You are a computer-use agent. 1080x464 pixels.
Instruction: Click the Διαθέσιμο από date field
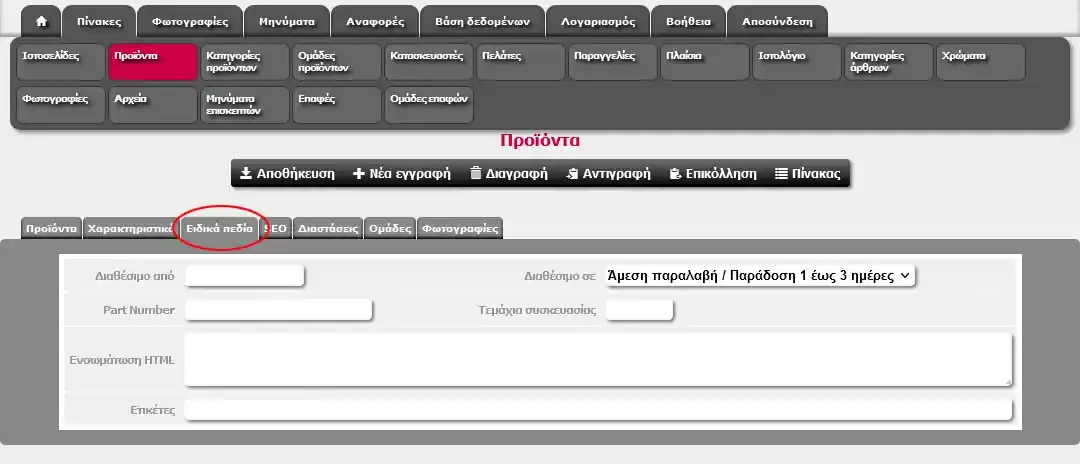(x=244, y=276)
